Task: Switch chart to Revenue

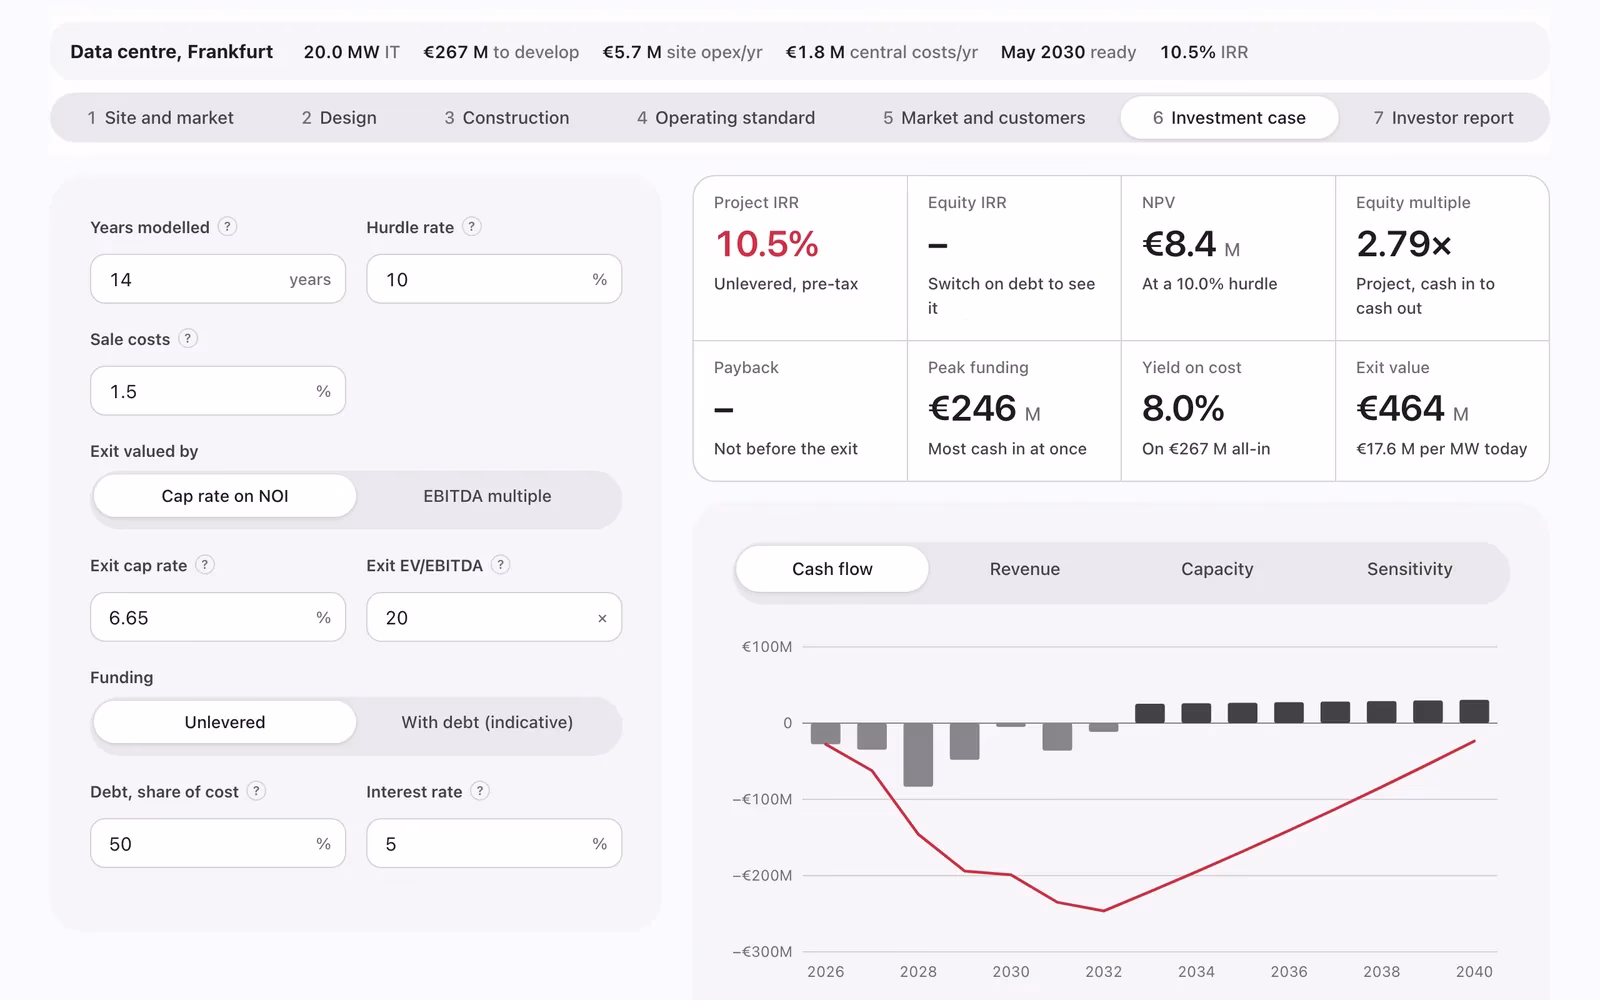Action: click(1025, 569)
